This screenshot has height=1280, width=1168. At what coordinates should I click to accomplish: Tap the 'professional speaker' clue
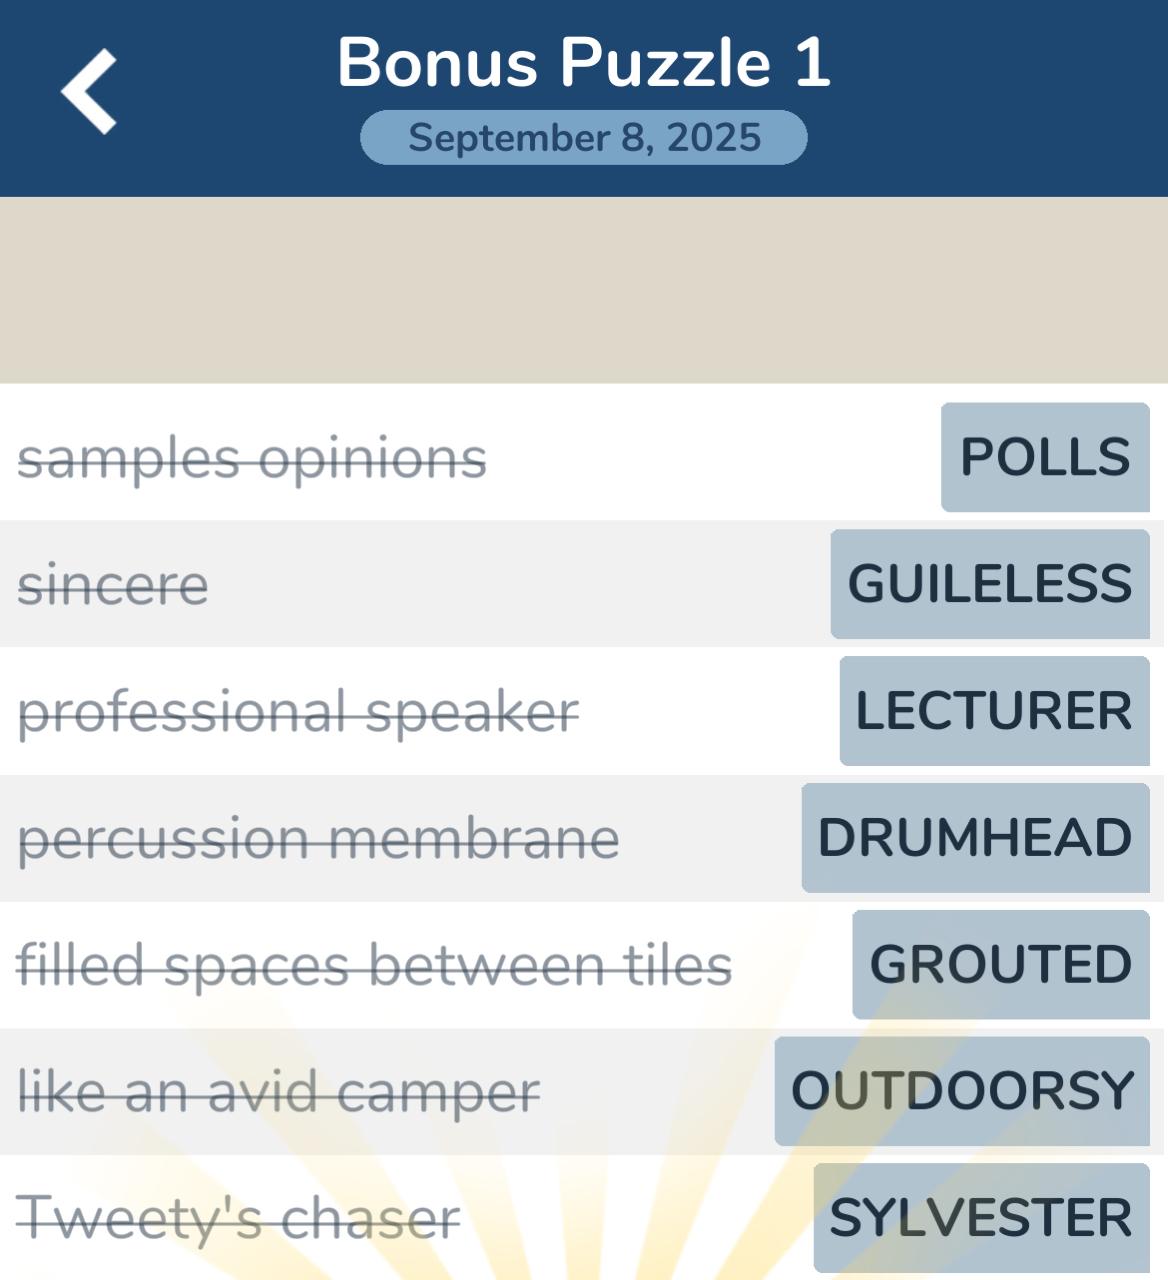(x=298, y=712)
